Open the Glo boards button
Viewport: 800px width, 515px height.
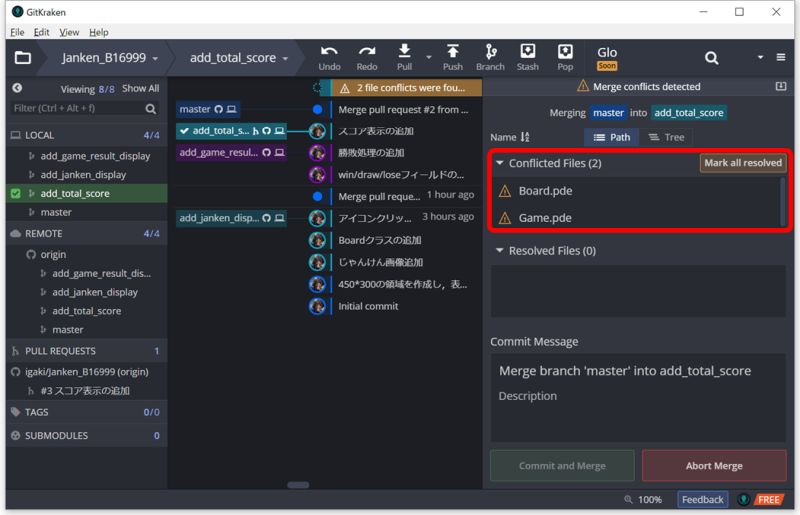tap(607, 58)
